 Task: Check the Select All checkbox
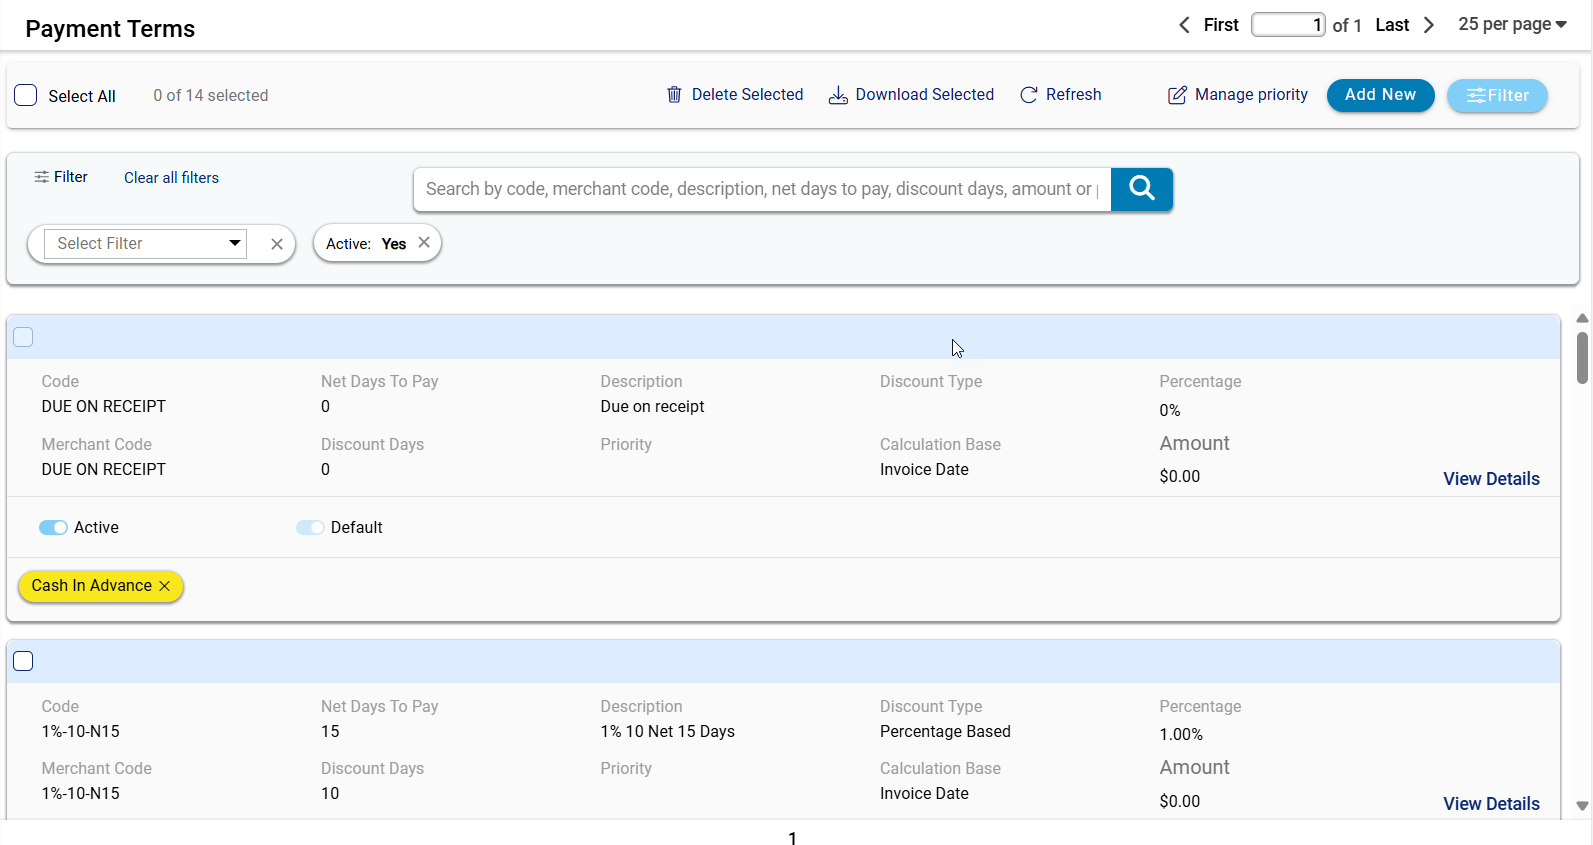(x=26, y=96)
